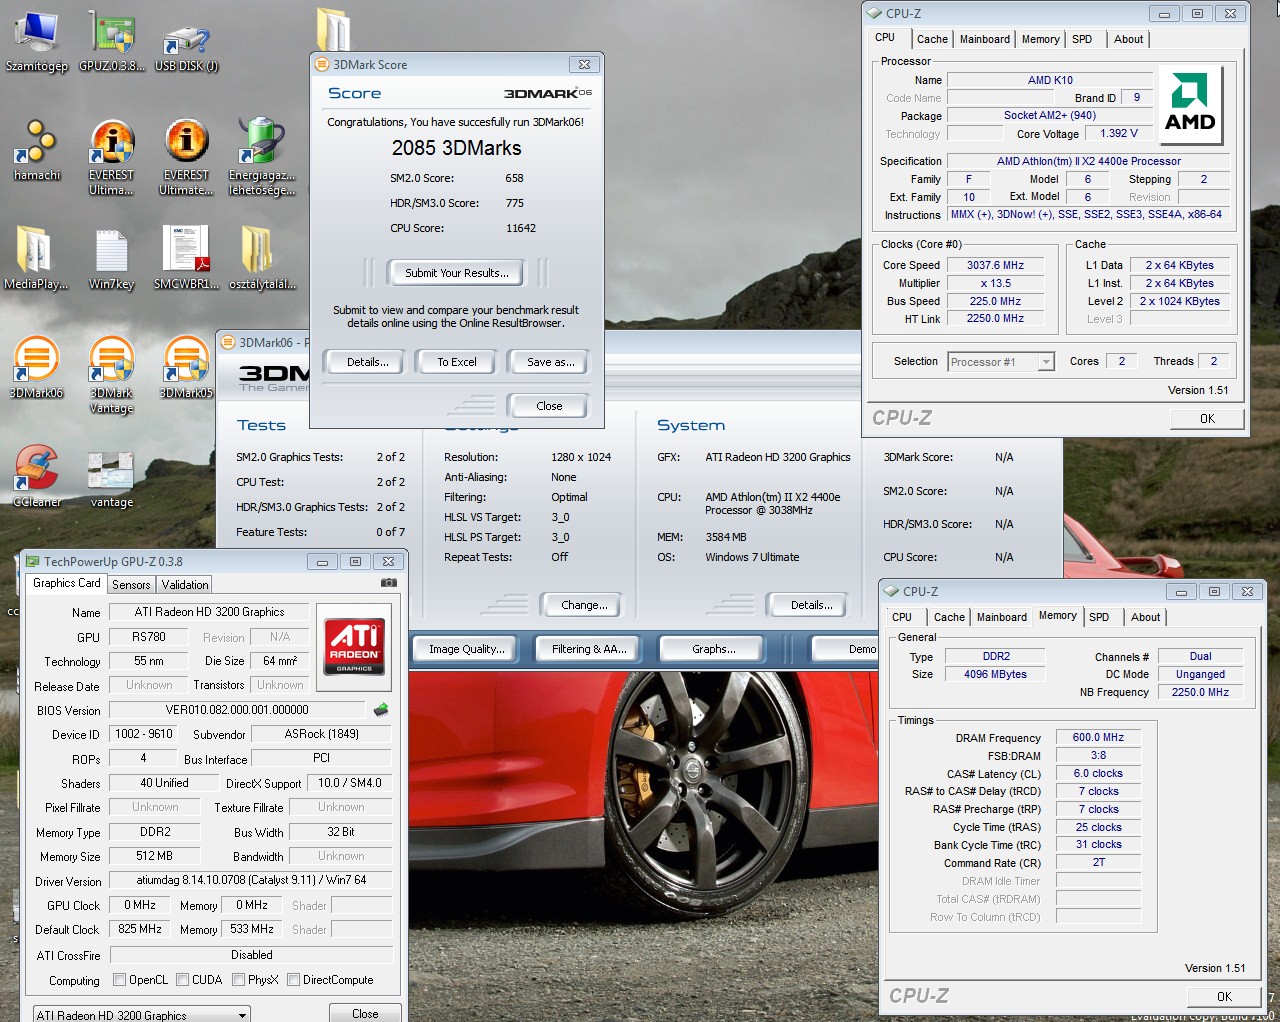Check the DirectCompute checkbox
The height and width of the screenshot is (1022, 1280).
pyautogui.click(x=294, y=980)
